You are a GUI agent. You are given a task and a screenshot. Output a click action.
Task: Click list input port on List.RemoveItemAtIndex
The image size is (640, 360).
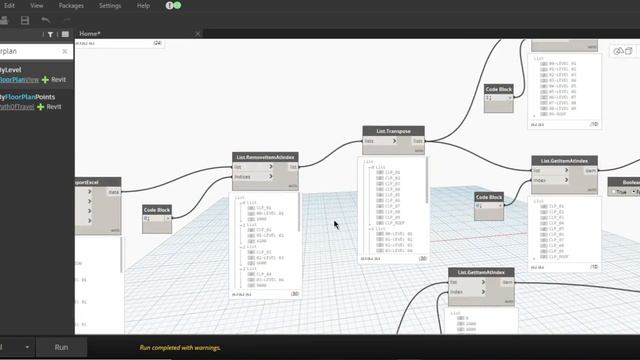coord(253,167)
